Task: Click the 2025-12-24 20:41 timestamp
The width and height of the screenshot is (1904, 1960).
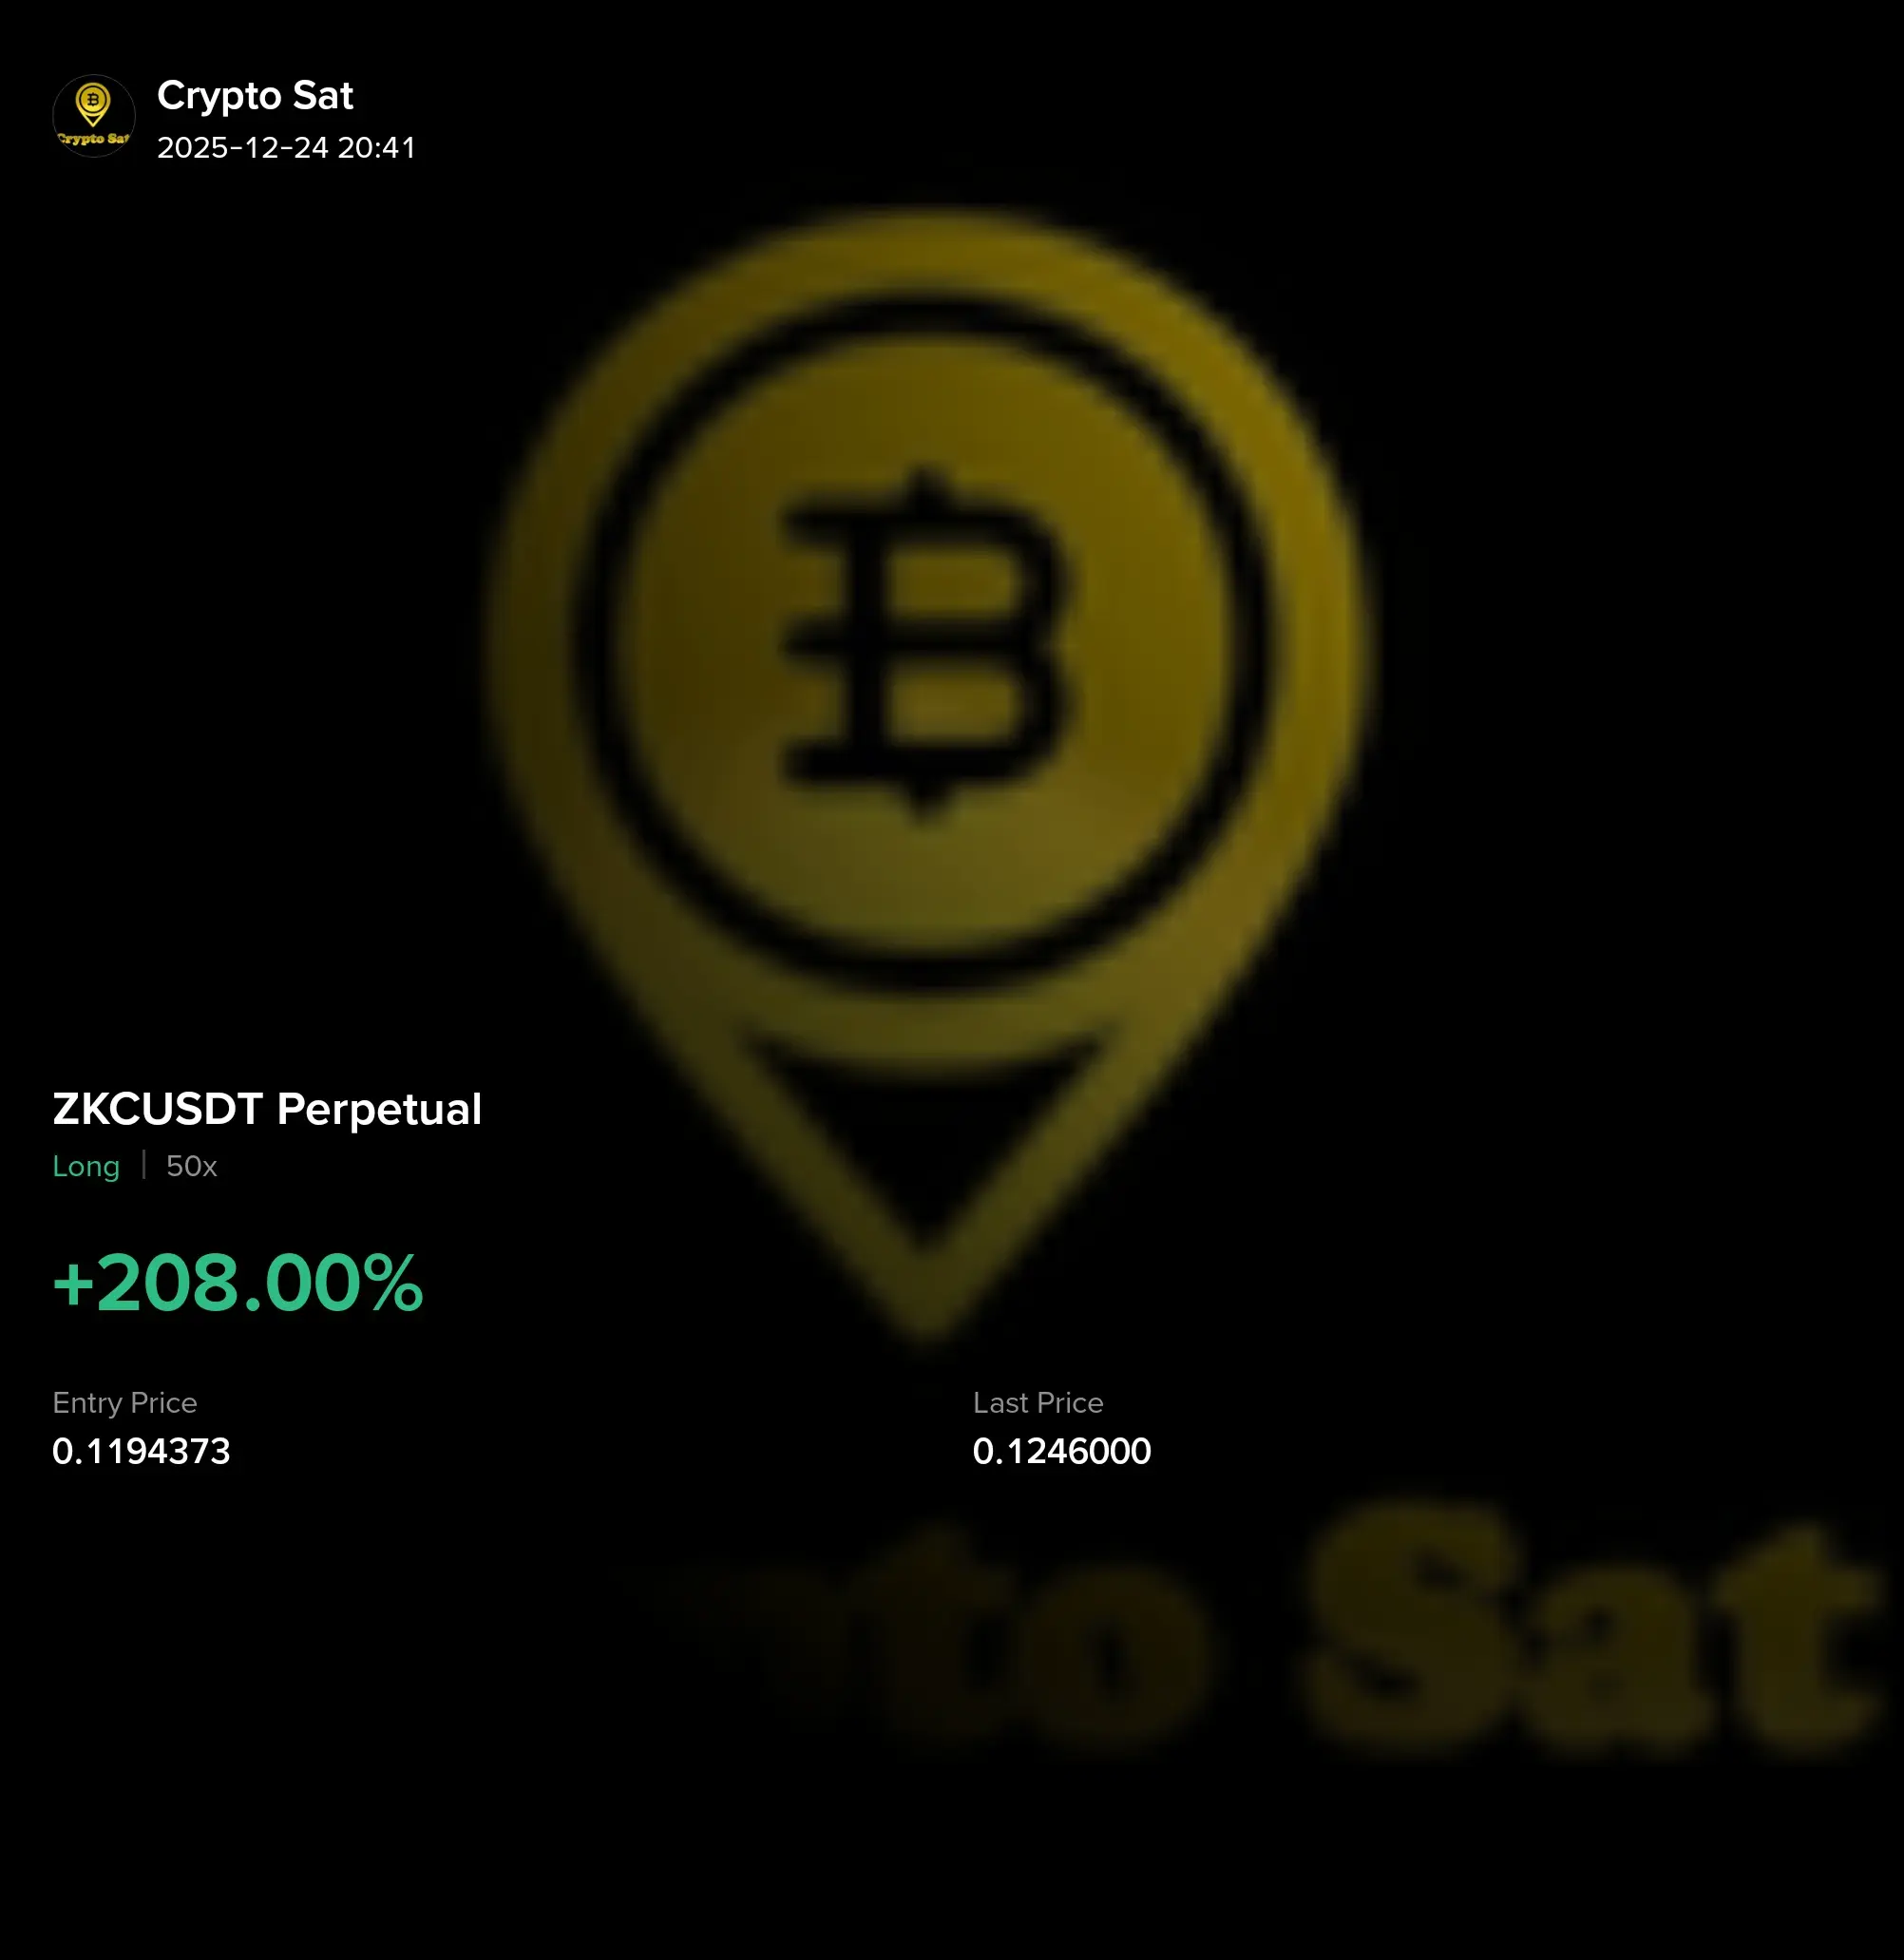Action: click(286, 148)
